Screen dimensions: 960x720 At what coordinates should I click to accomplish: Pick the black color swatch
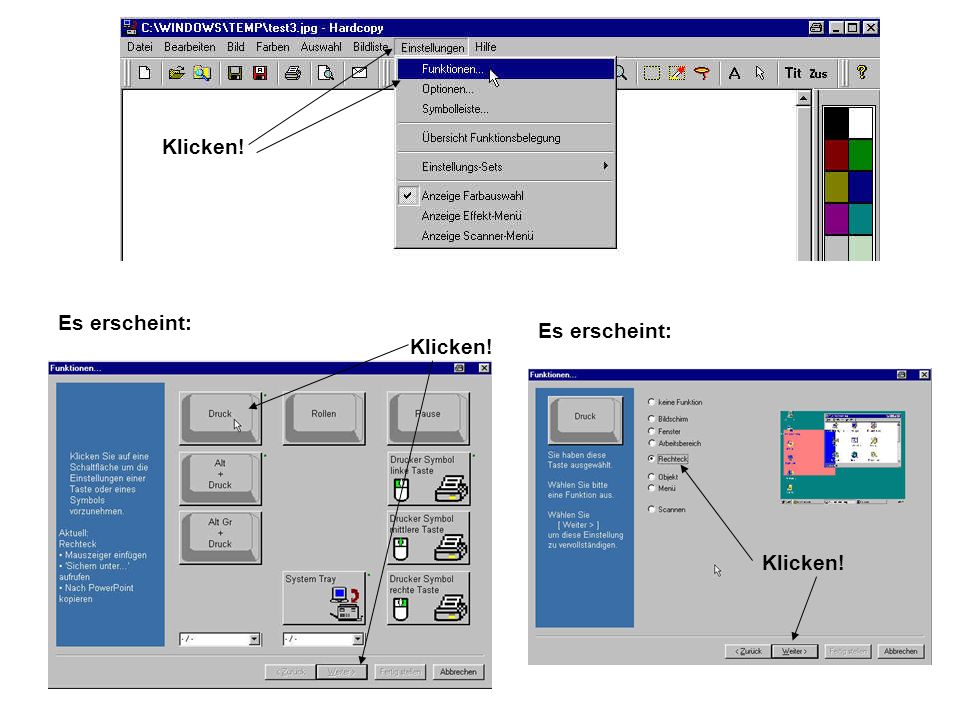click(x=836, y=123)
